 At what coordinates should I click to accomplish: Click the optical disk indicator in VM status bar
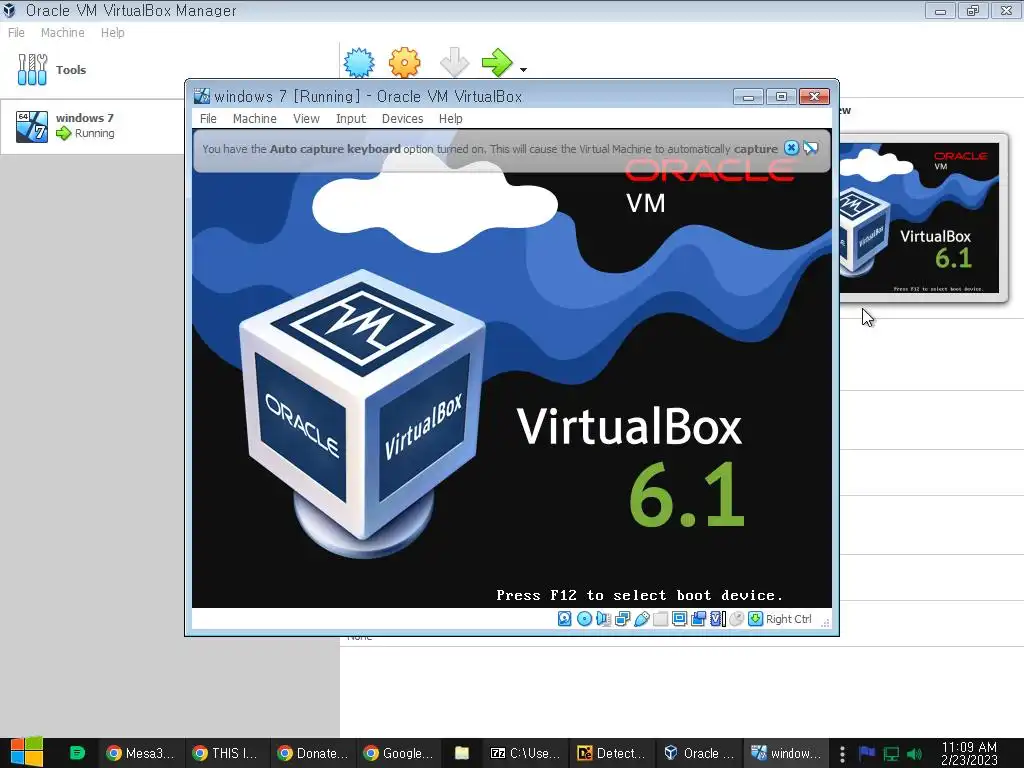click(584, 618)
